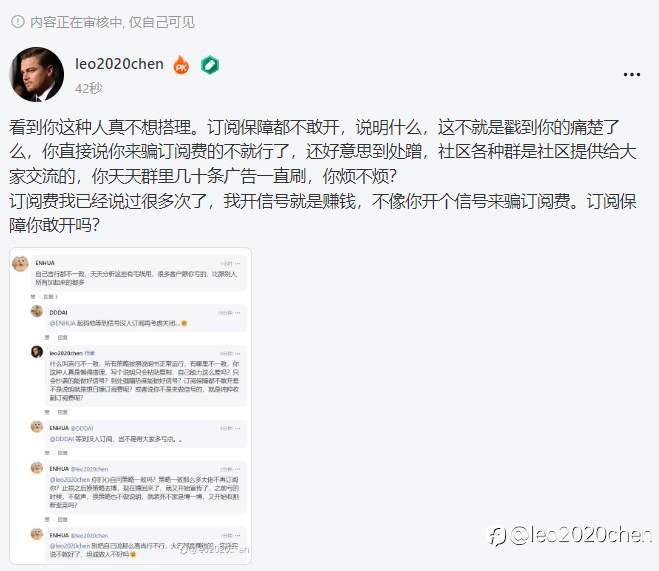This screenshot has height=571, width=659.
Task: Open leo2020chen's large profile avatar
Action: (37, 74)
